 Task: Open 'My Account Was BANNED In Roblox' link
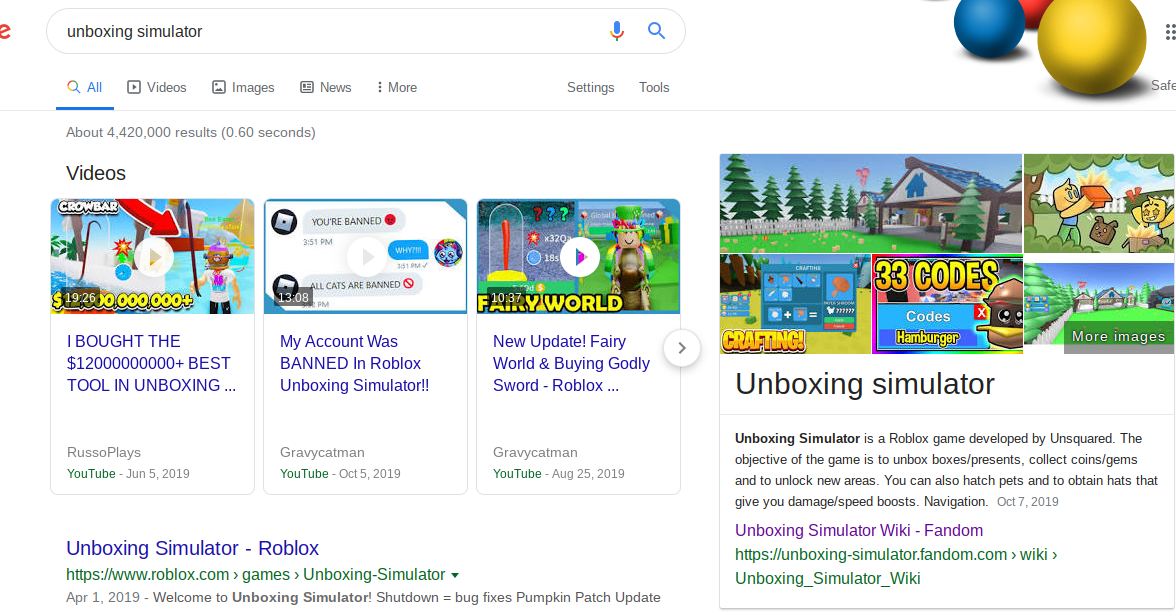[x=354, y=363]
